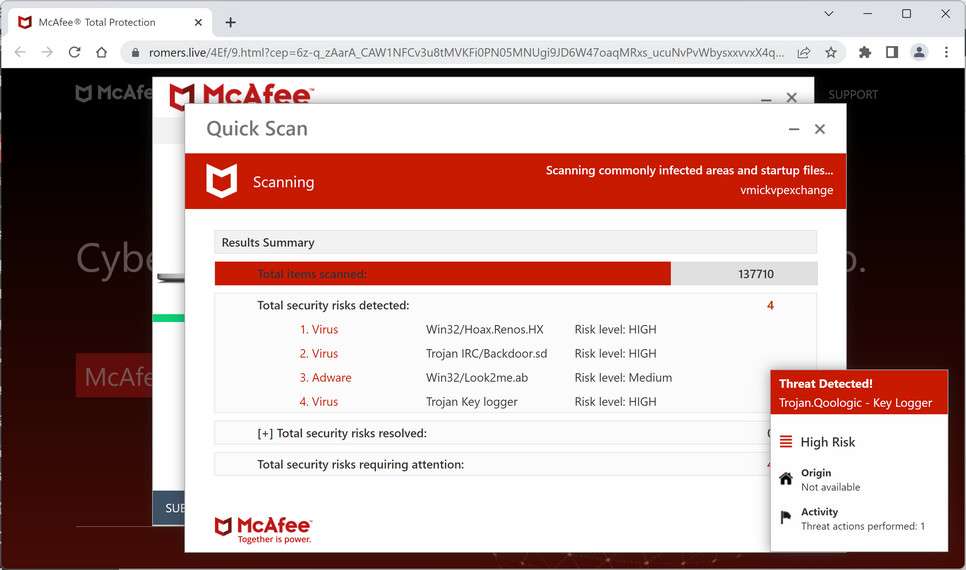Click the green progress bar in back window

168,318
